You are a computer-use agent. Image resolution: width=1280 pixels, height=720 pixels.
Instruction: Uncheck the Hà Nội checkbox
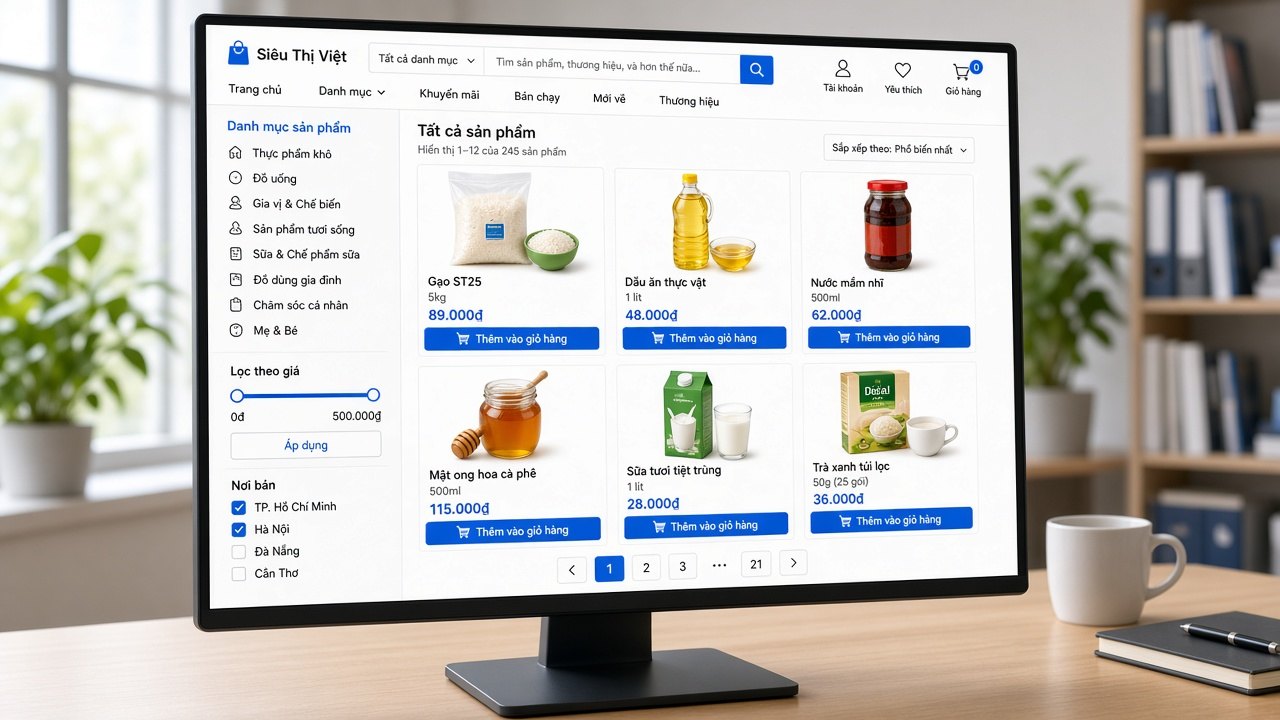click(x=239, y=530)
